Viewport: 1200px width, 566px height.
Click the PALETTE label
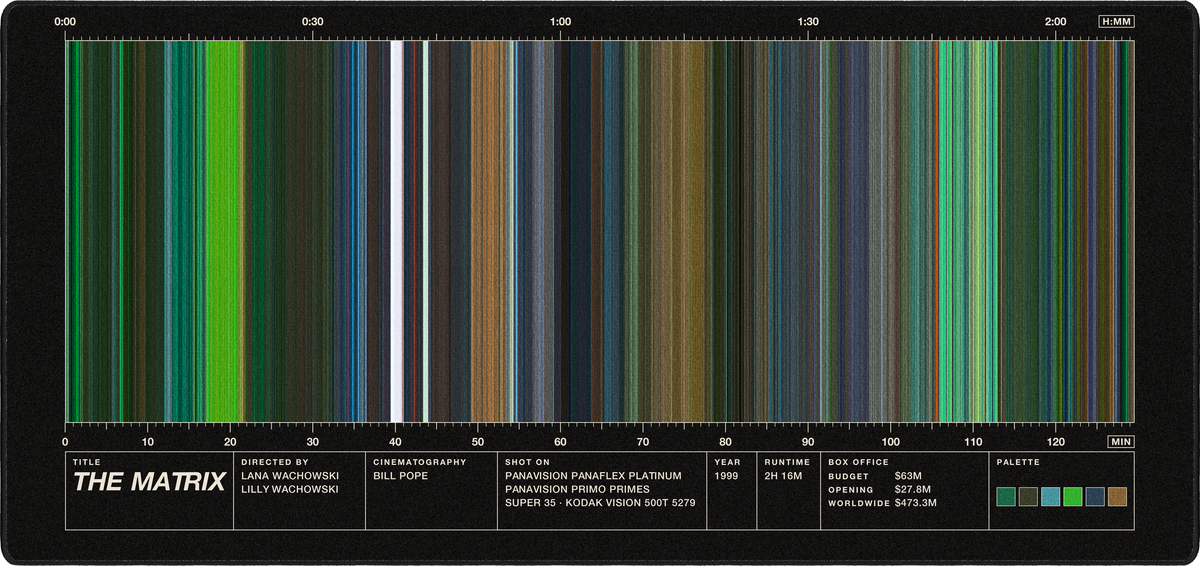click(1018, 462)
